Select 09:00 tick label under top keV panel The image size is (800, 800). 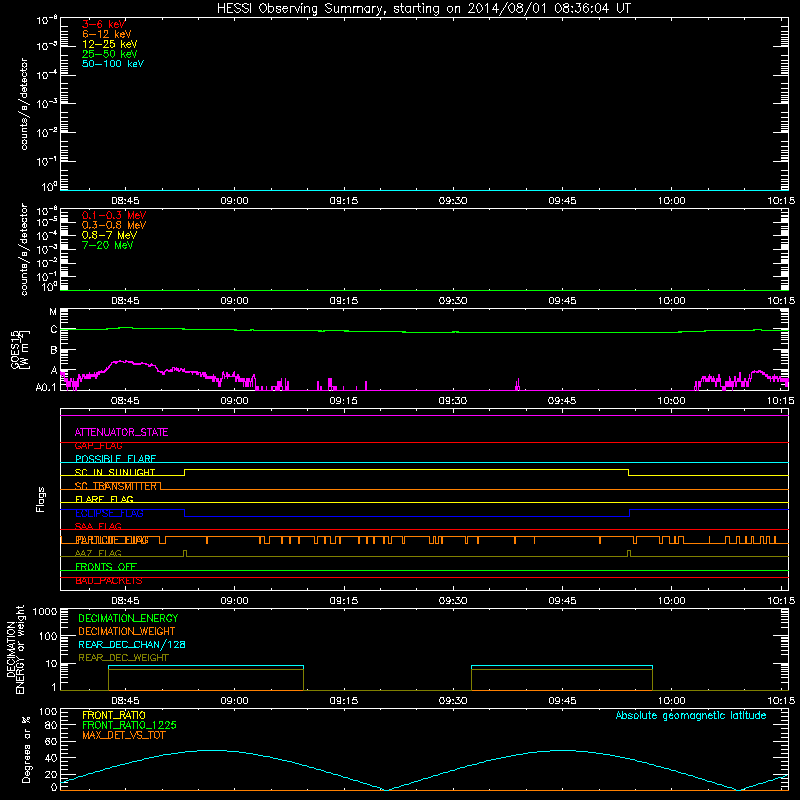235,201
